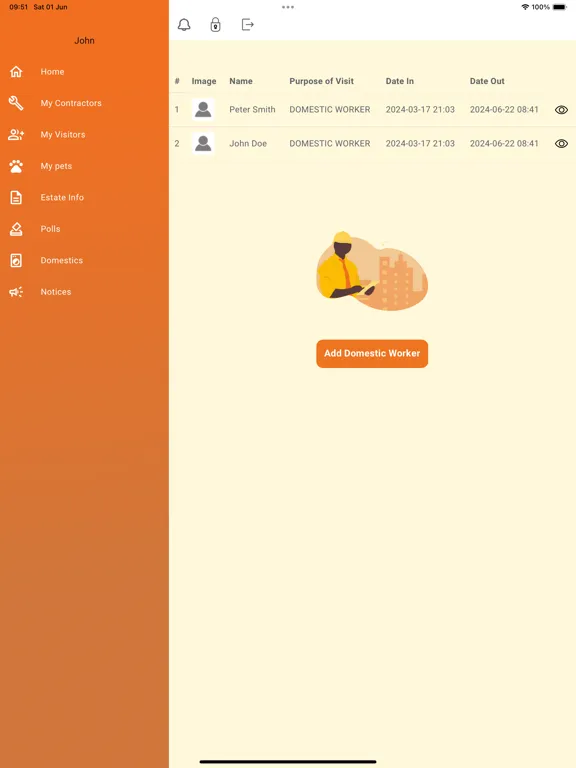Image resolution: width=576 pixels, height=768 pixels.
Task: Click the Date In column header
Action: 400,81
